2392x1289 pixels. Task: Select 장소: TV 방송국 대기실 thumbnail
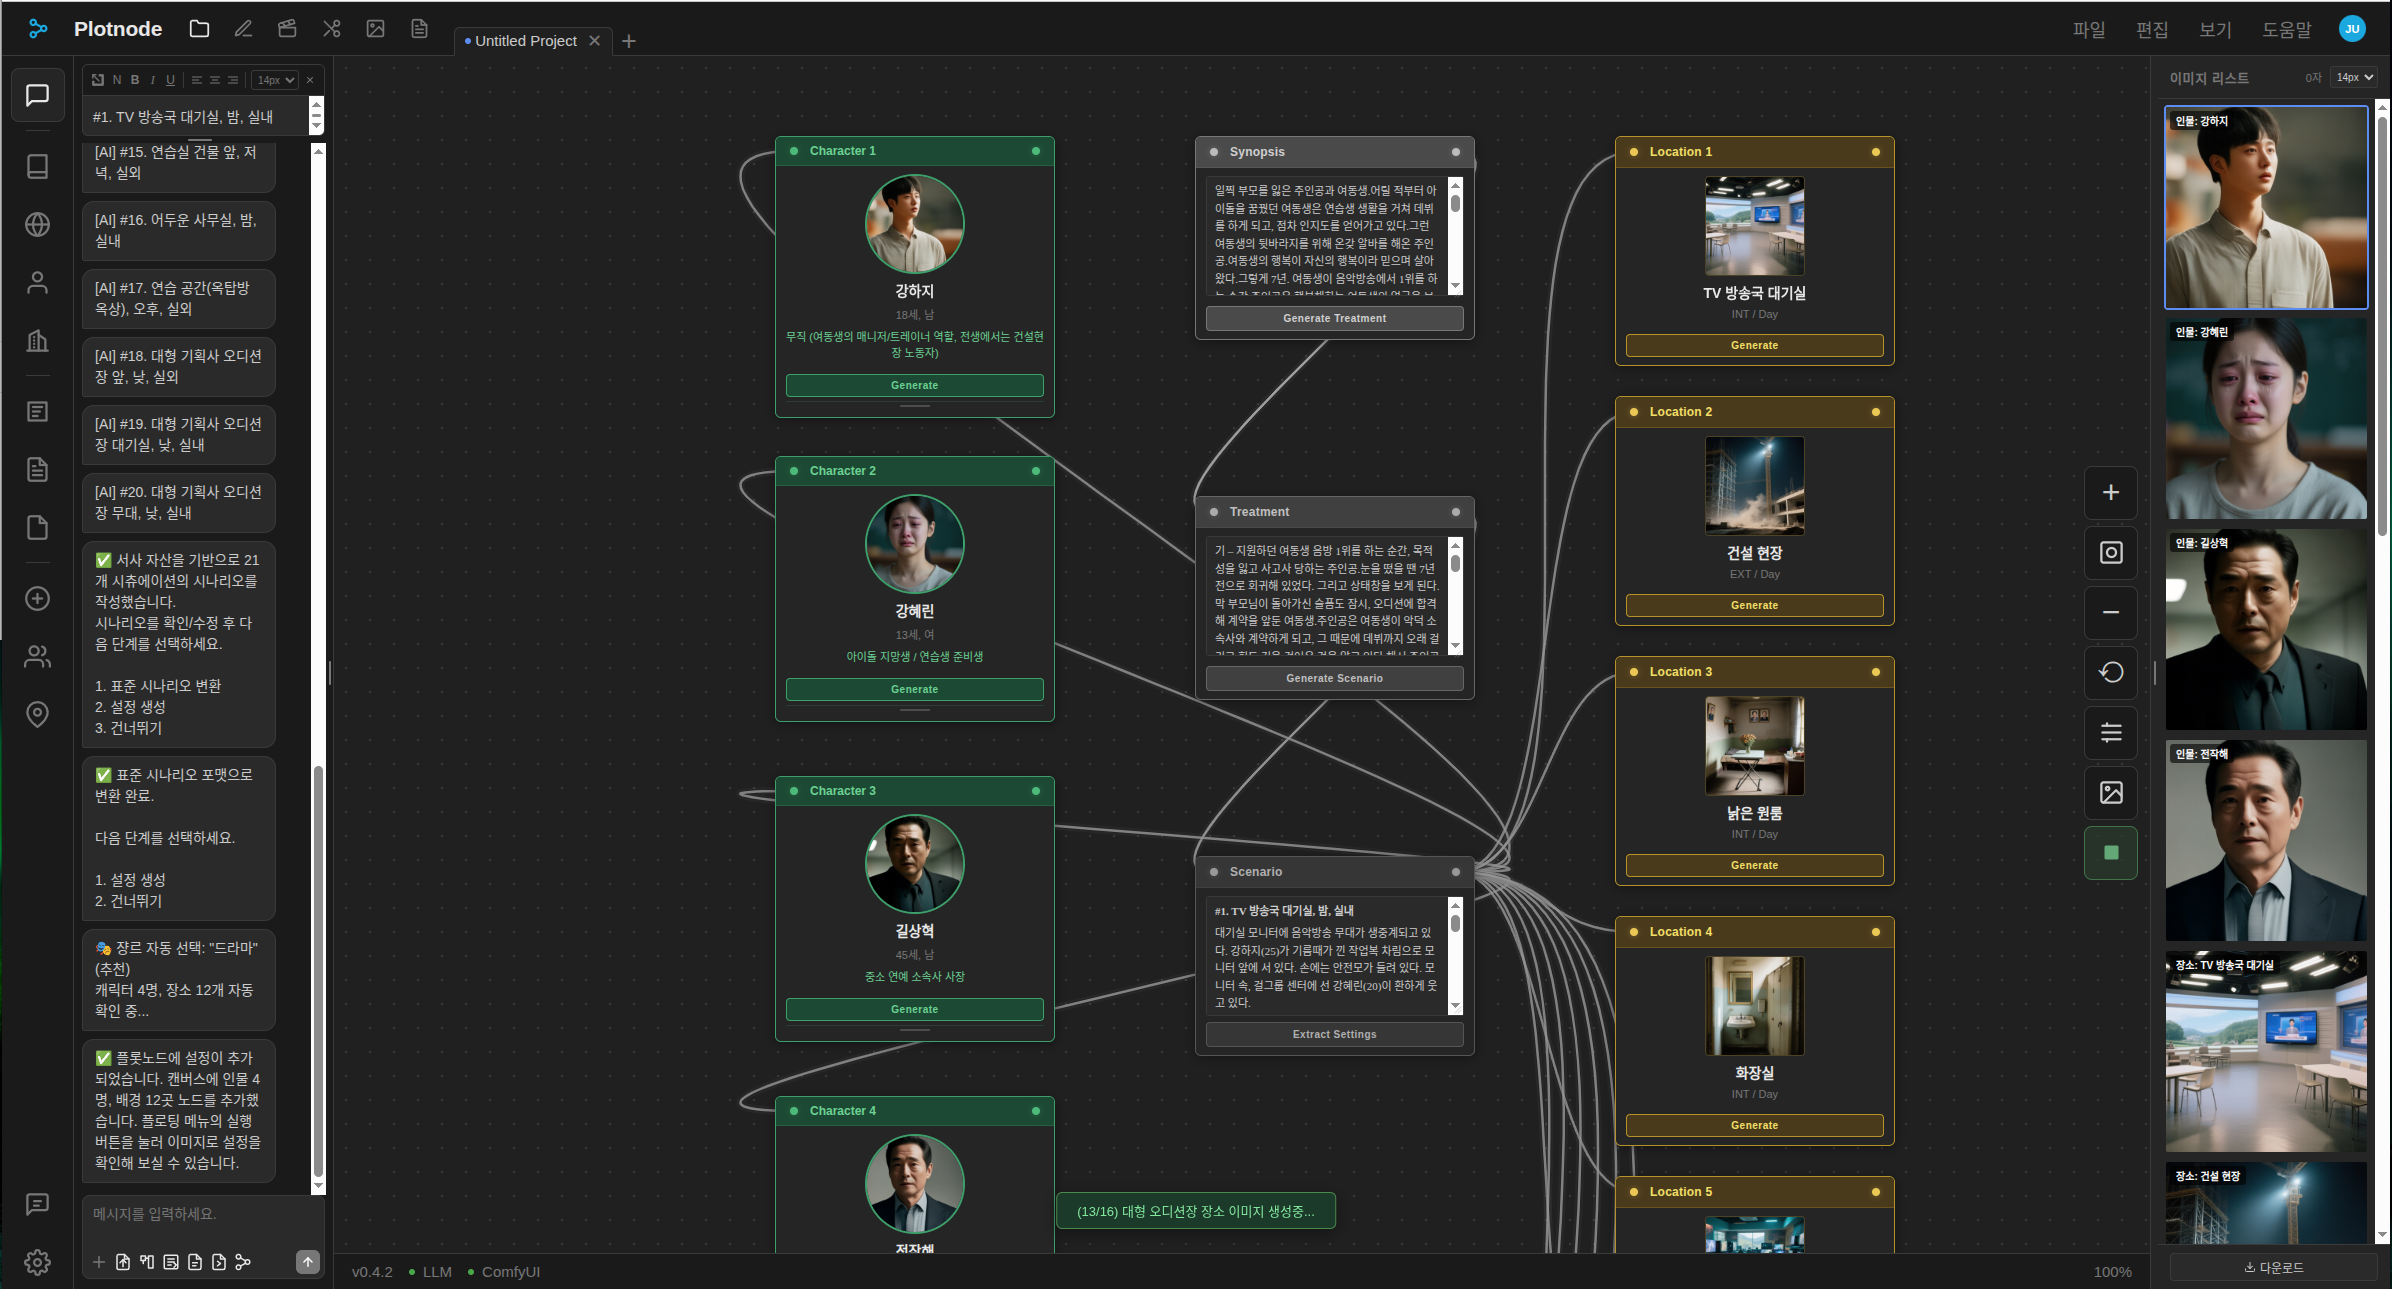[x=2266, y=1052]
